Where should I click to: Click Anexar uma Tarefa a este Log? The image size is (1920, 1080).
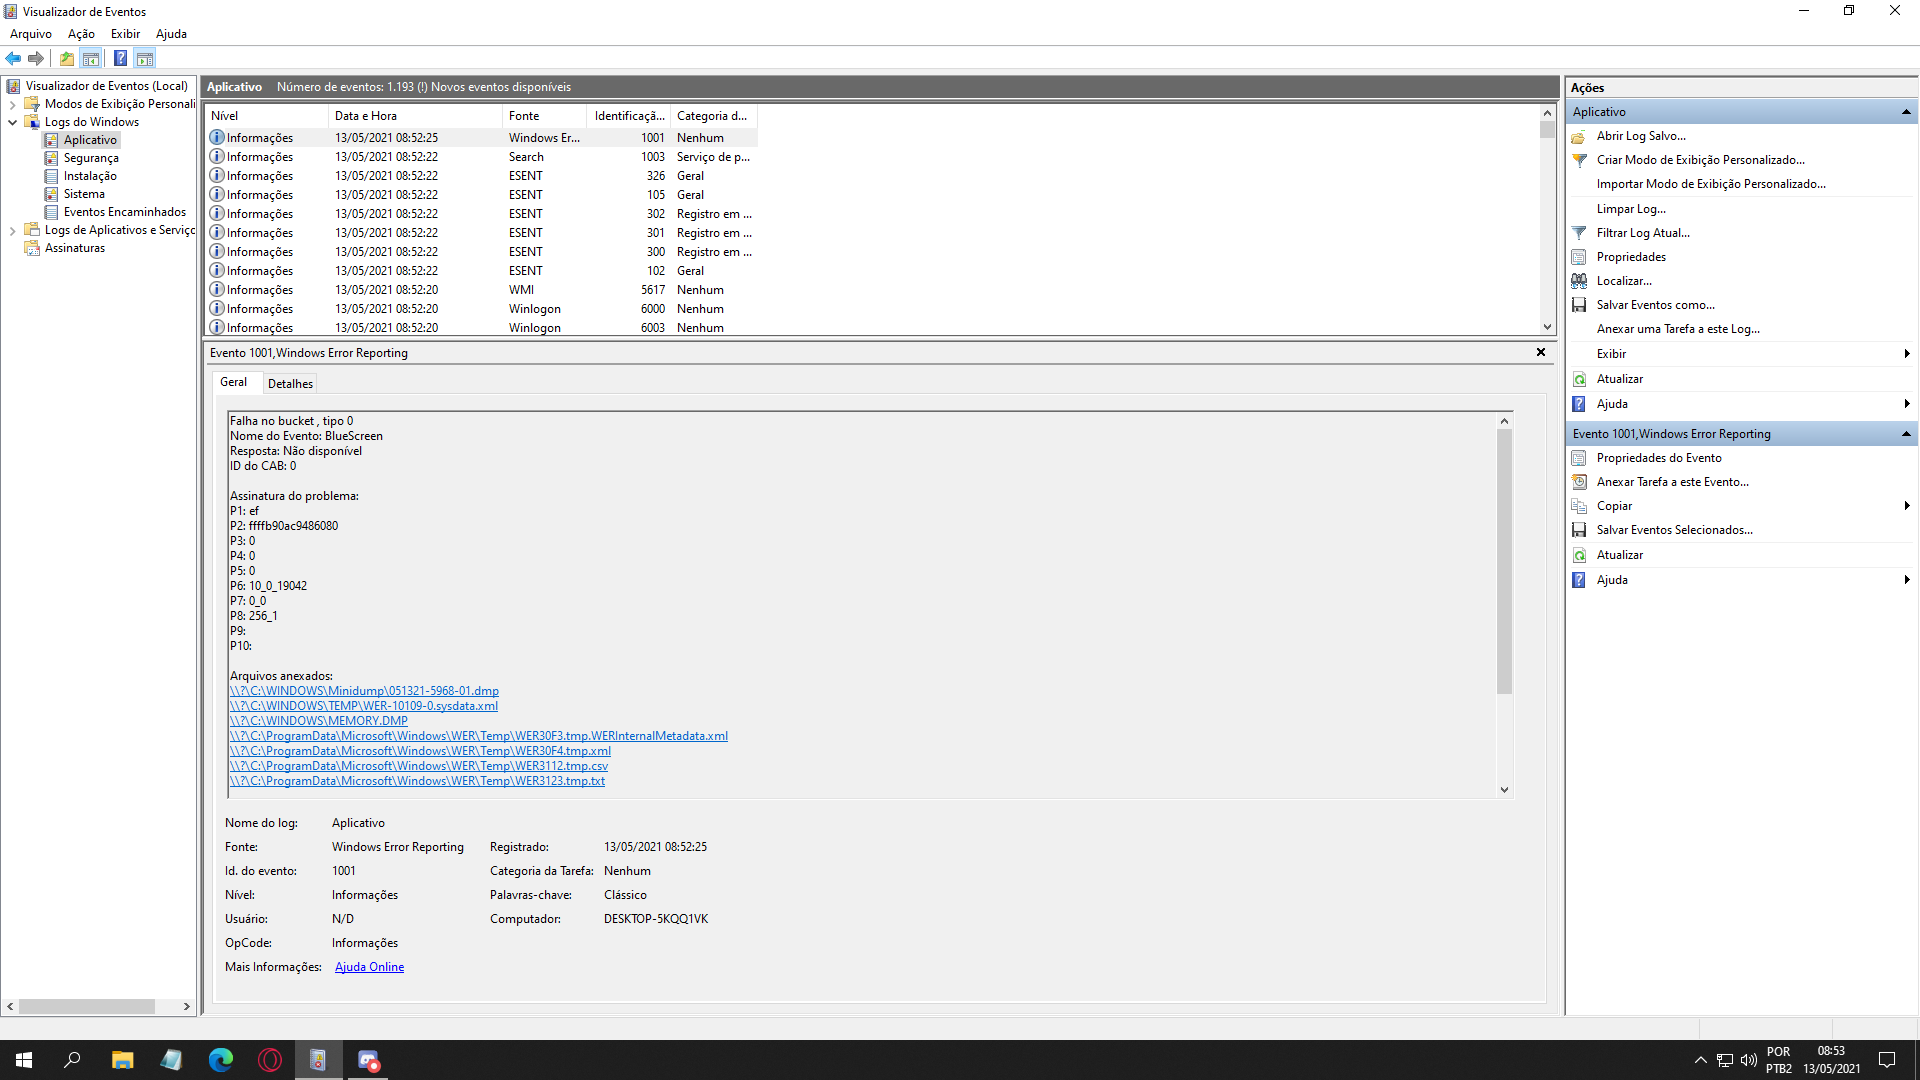[1678, 329]
